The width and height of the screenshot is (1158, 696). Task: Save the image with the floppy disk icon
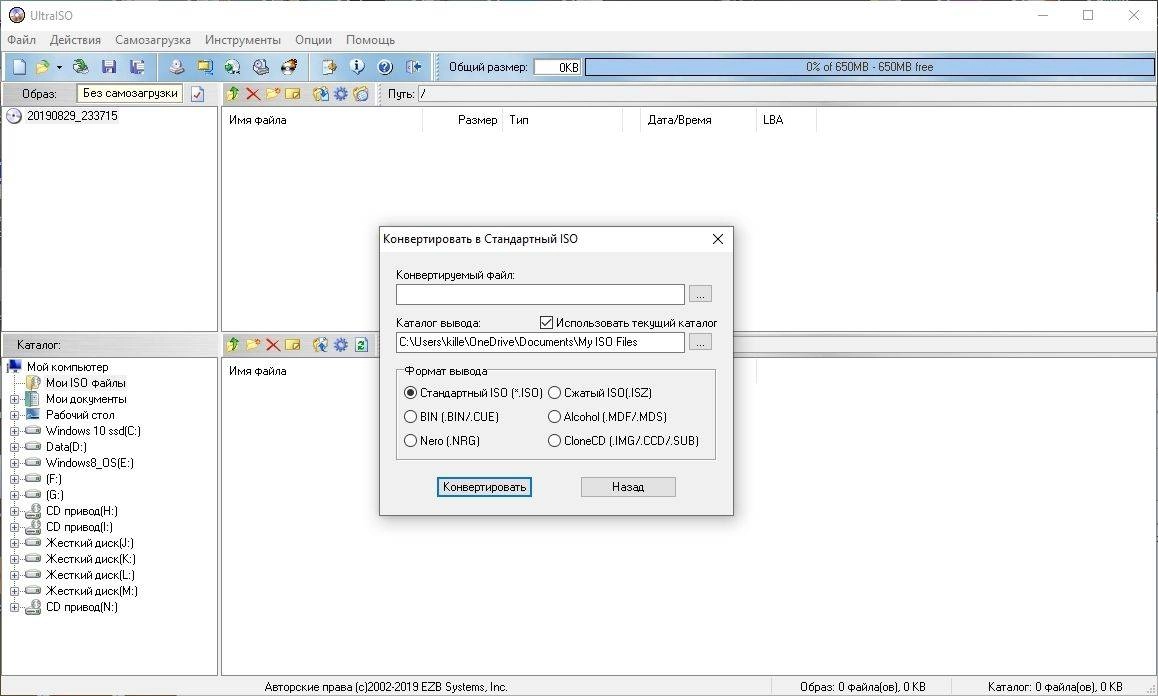109,66
